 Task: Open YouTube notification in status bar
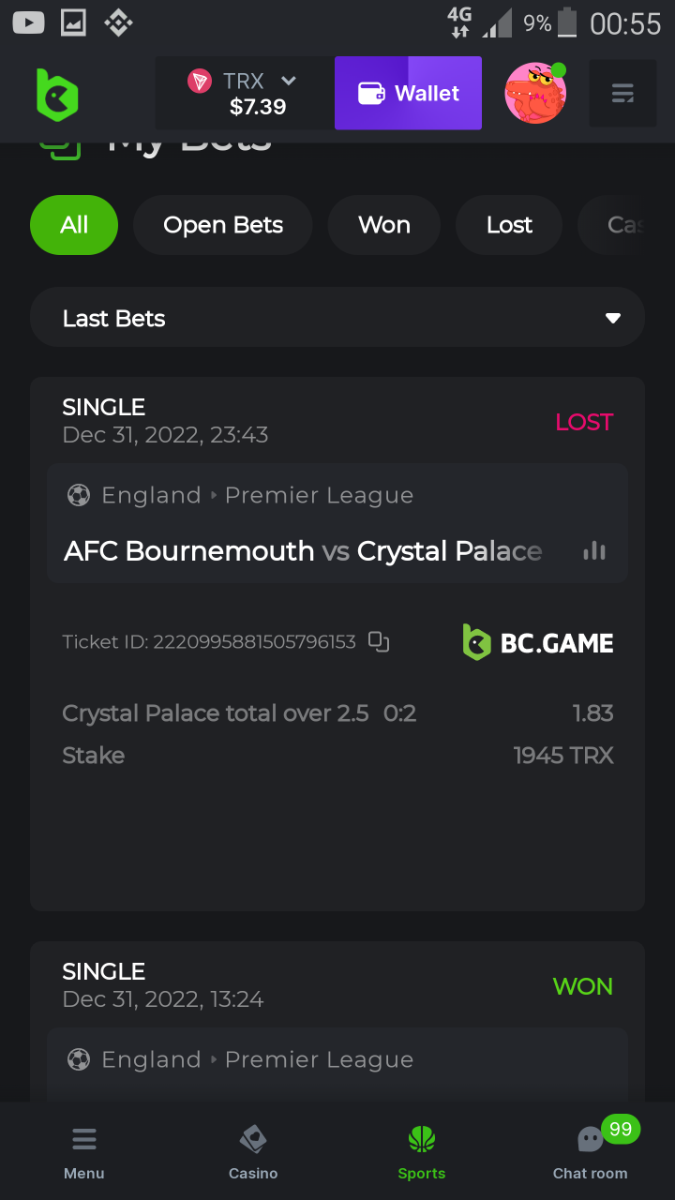(x=28, y=22)
